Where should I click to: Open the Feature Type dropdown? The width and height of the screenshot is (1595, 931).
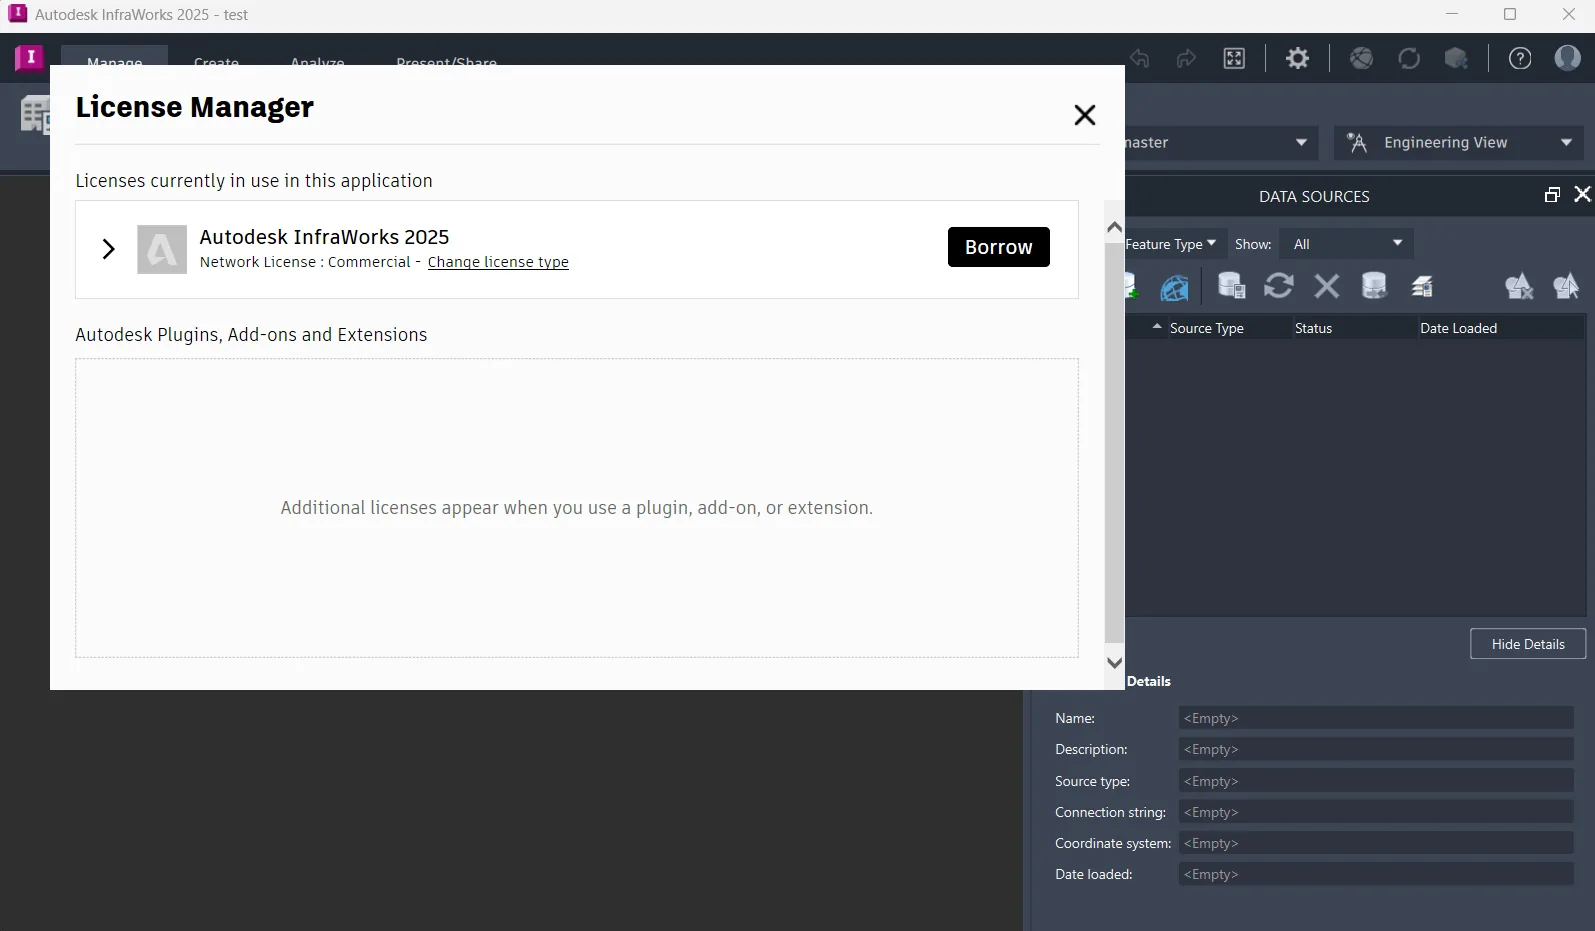coord(1171,244)
